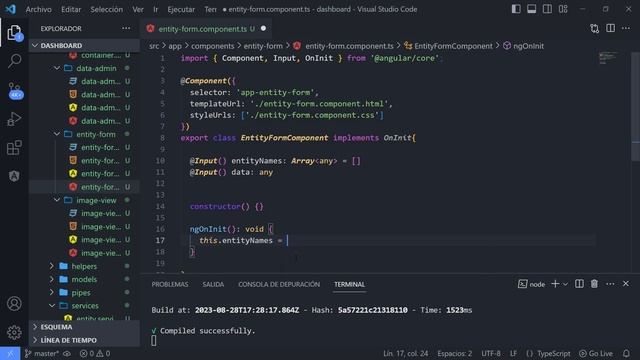Screen dimensions: 640x360
Task: Click the open changes compare icon
Action: click(x=595, y=28)
